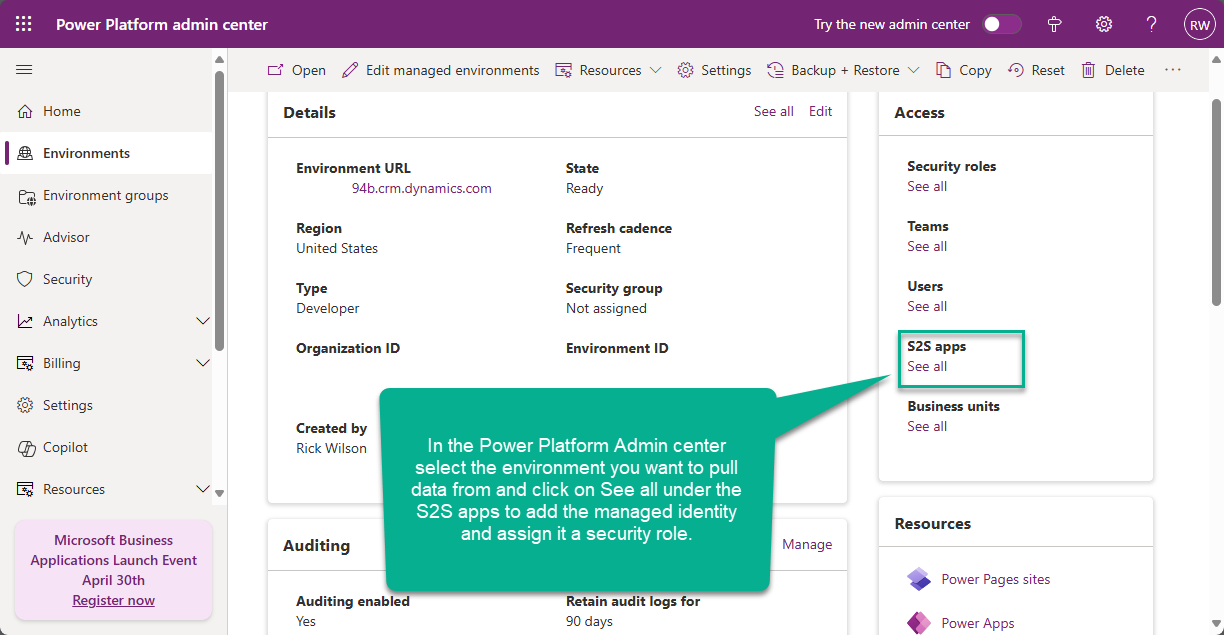Click Manage in the Auditing card
The height and width of the screenshot is (635, 1224).
807,544
